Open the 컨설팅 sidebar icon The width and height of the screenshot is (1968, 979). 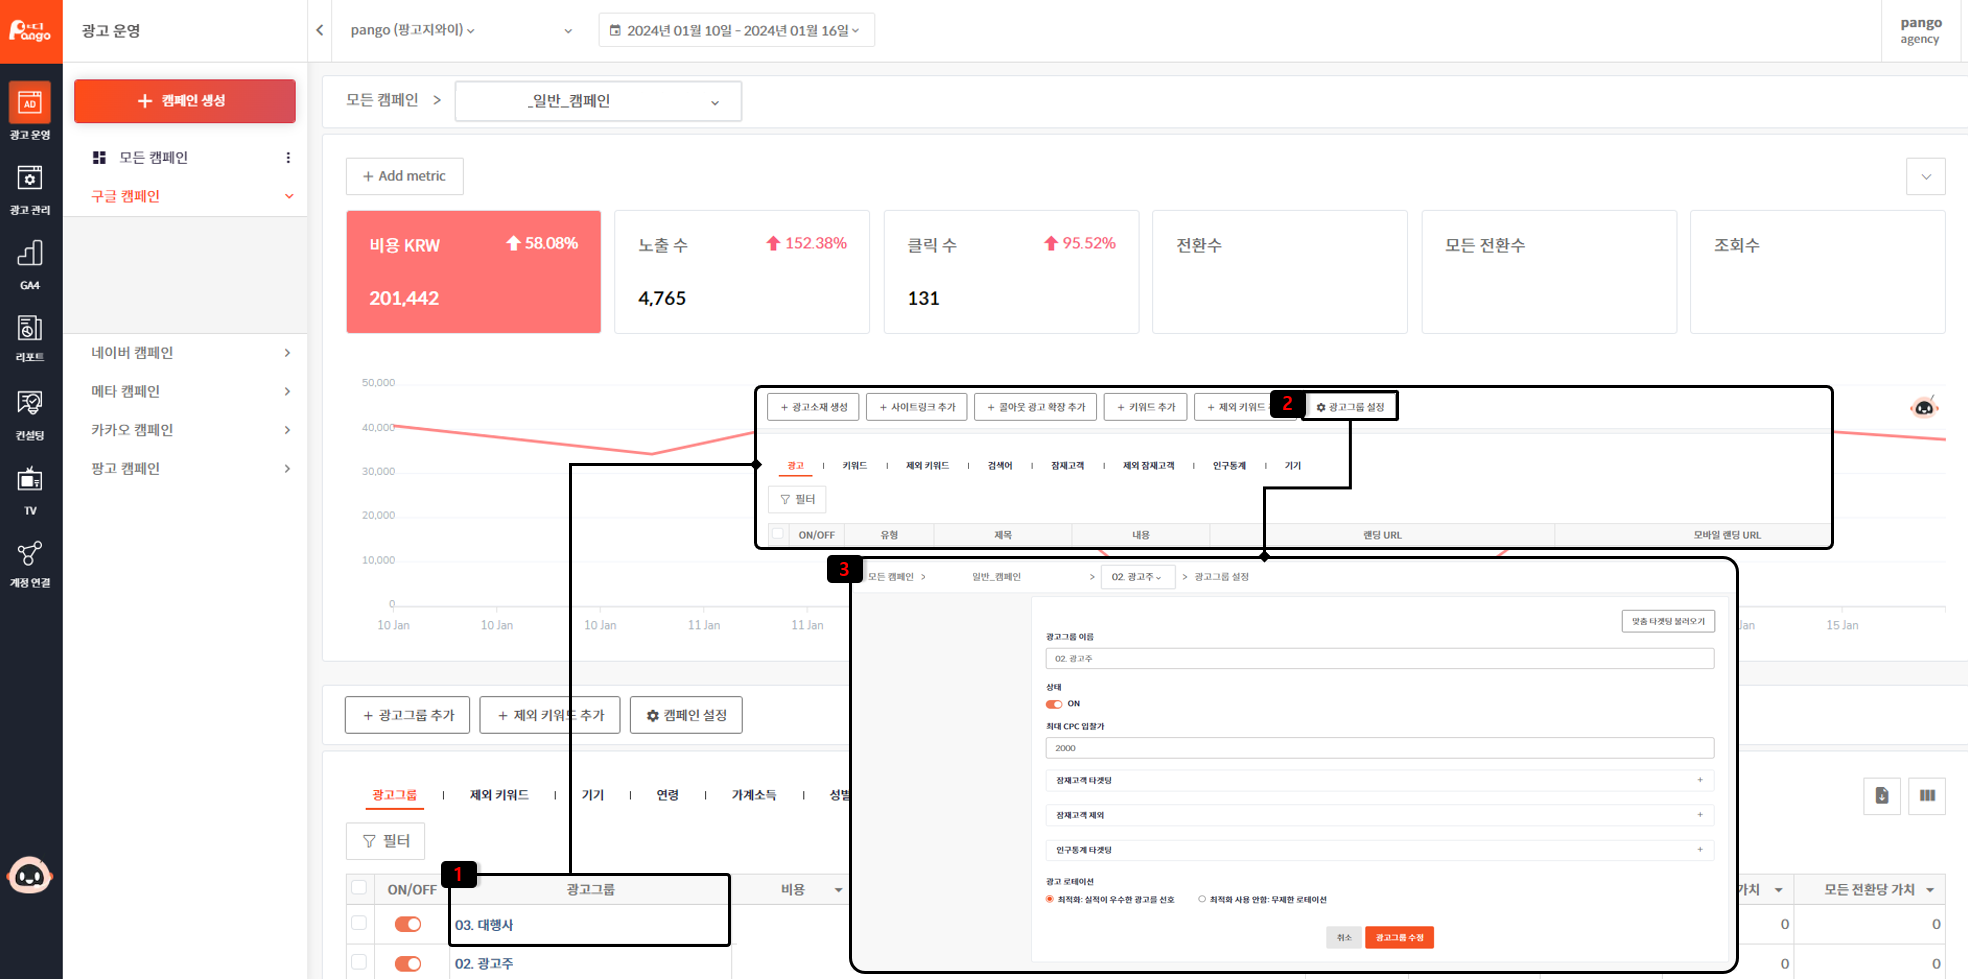pyautogui.click(x=30, y=414)
